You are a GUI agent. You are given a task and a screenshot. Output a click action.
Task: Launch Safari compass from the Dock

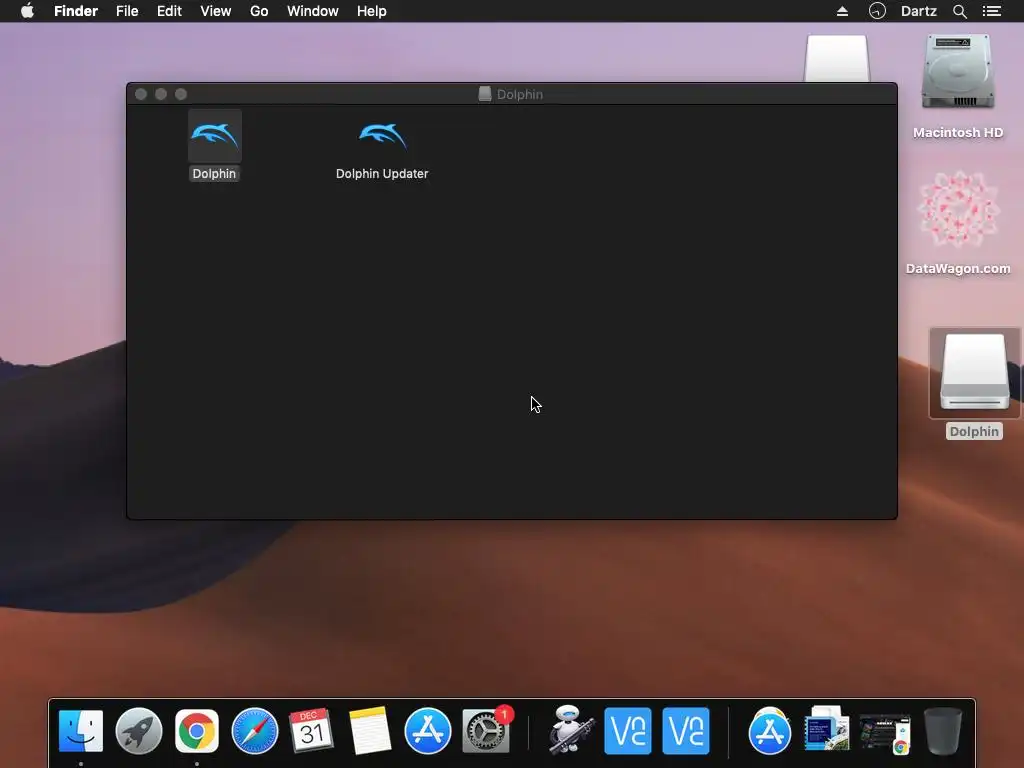pyautogui.click(x=255, y=731)
